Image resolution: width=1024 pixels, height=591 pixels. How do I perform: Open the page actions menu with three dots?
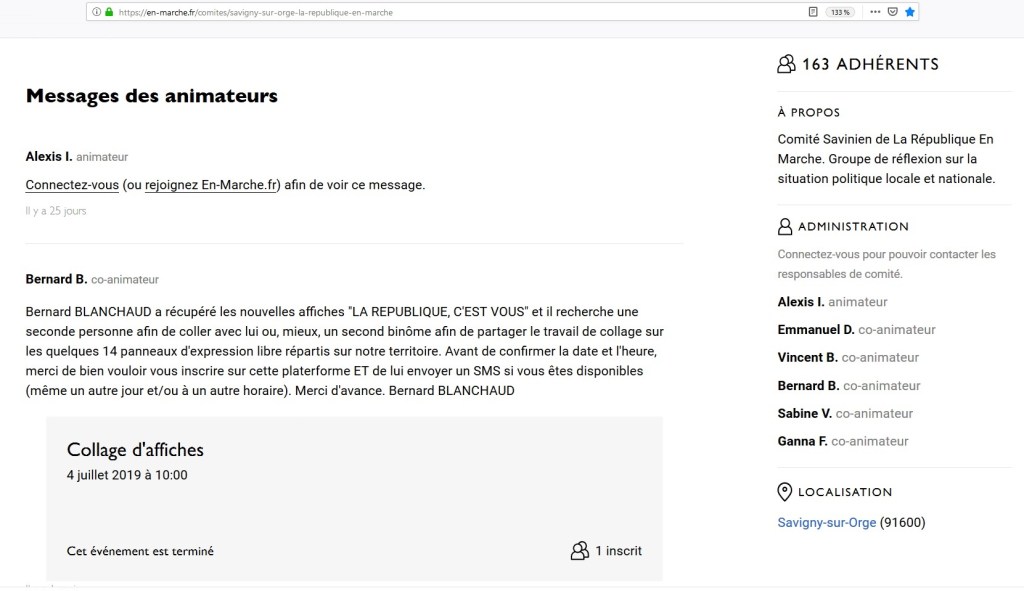pyautogui.click(x=875, y=11)
